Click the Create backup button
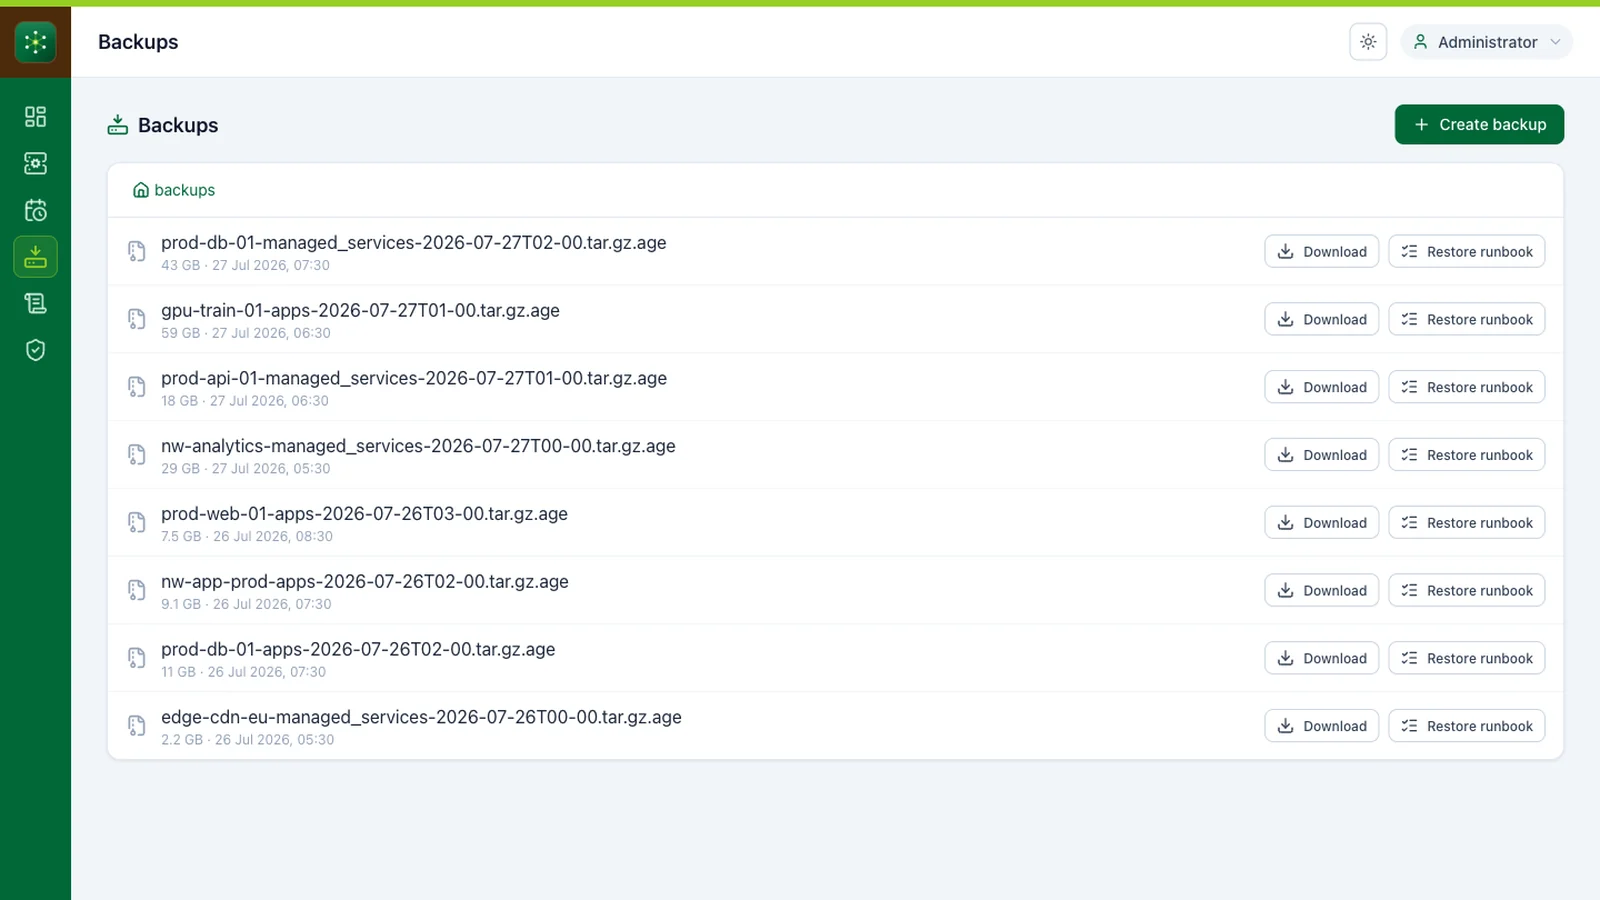This screenshot has height=900, width=1600. tap(1479, 125)
